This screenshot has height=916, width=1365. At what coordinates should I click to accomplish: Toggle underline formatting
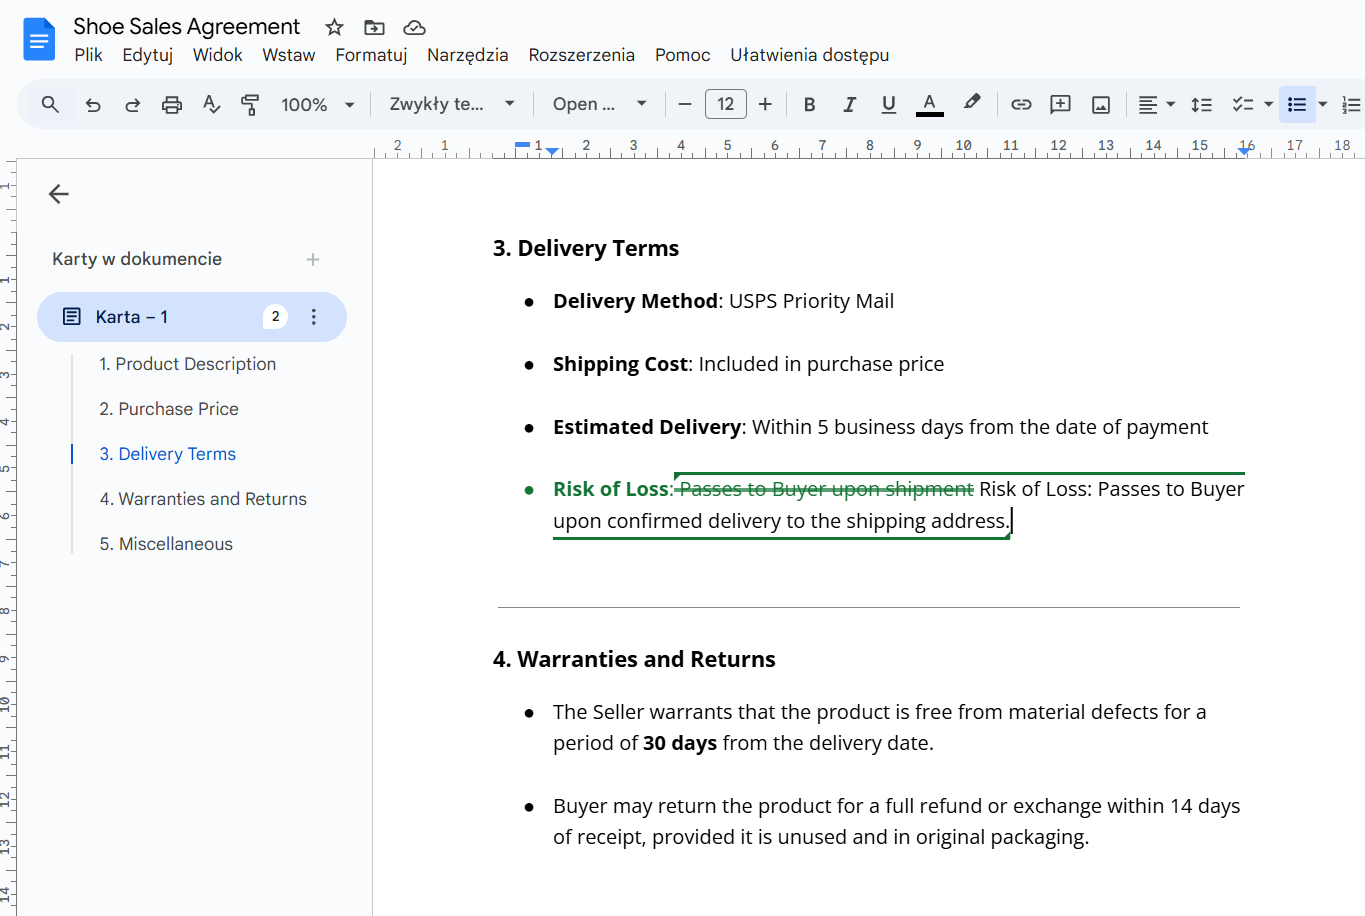(888, 105)
